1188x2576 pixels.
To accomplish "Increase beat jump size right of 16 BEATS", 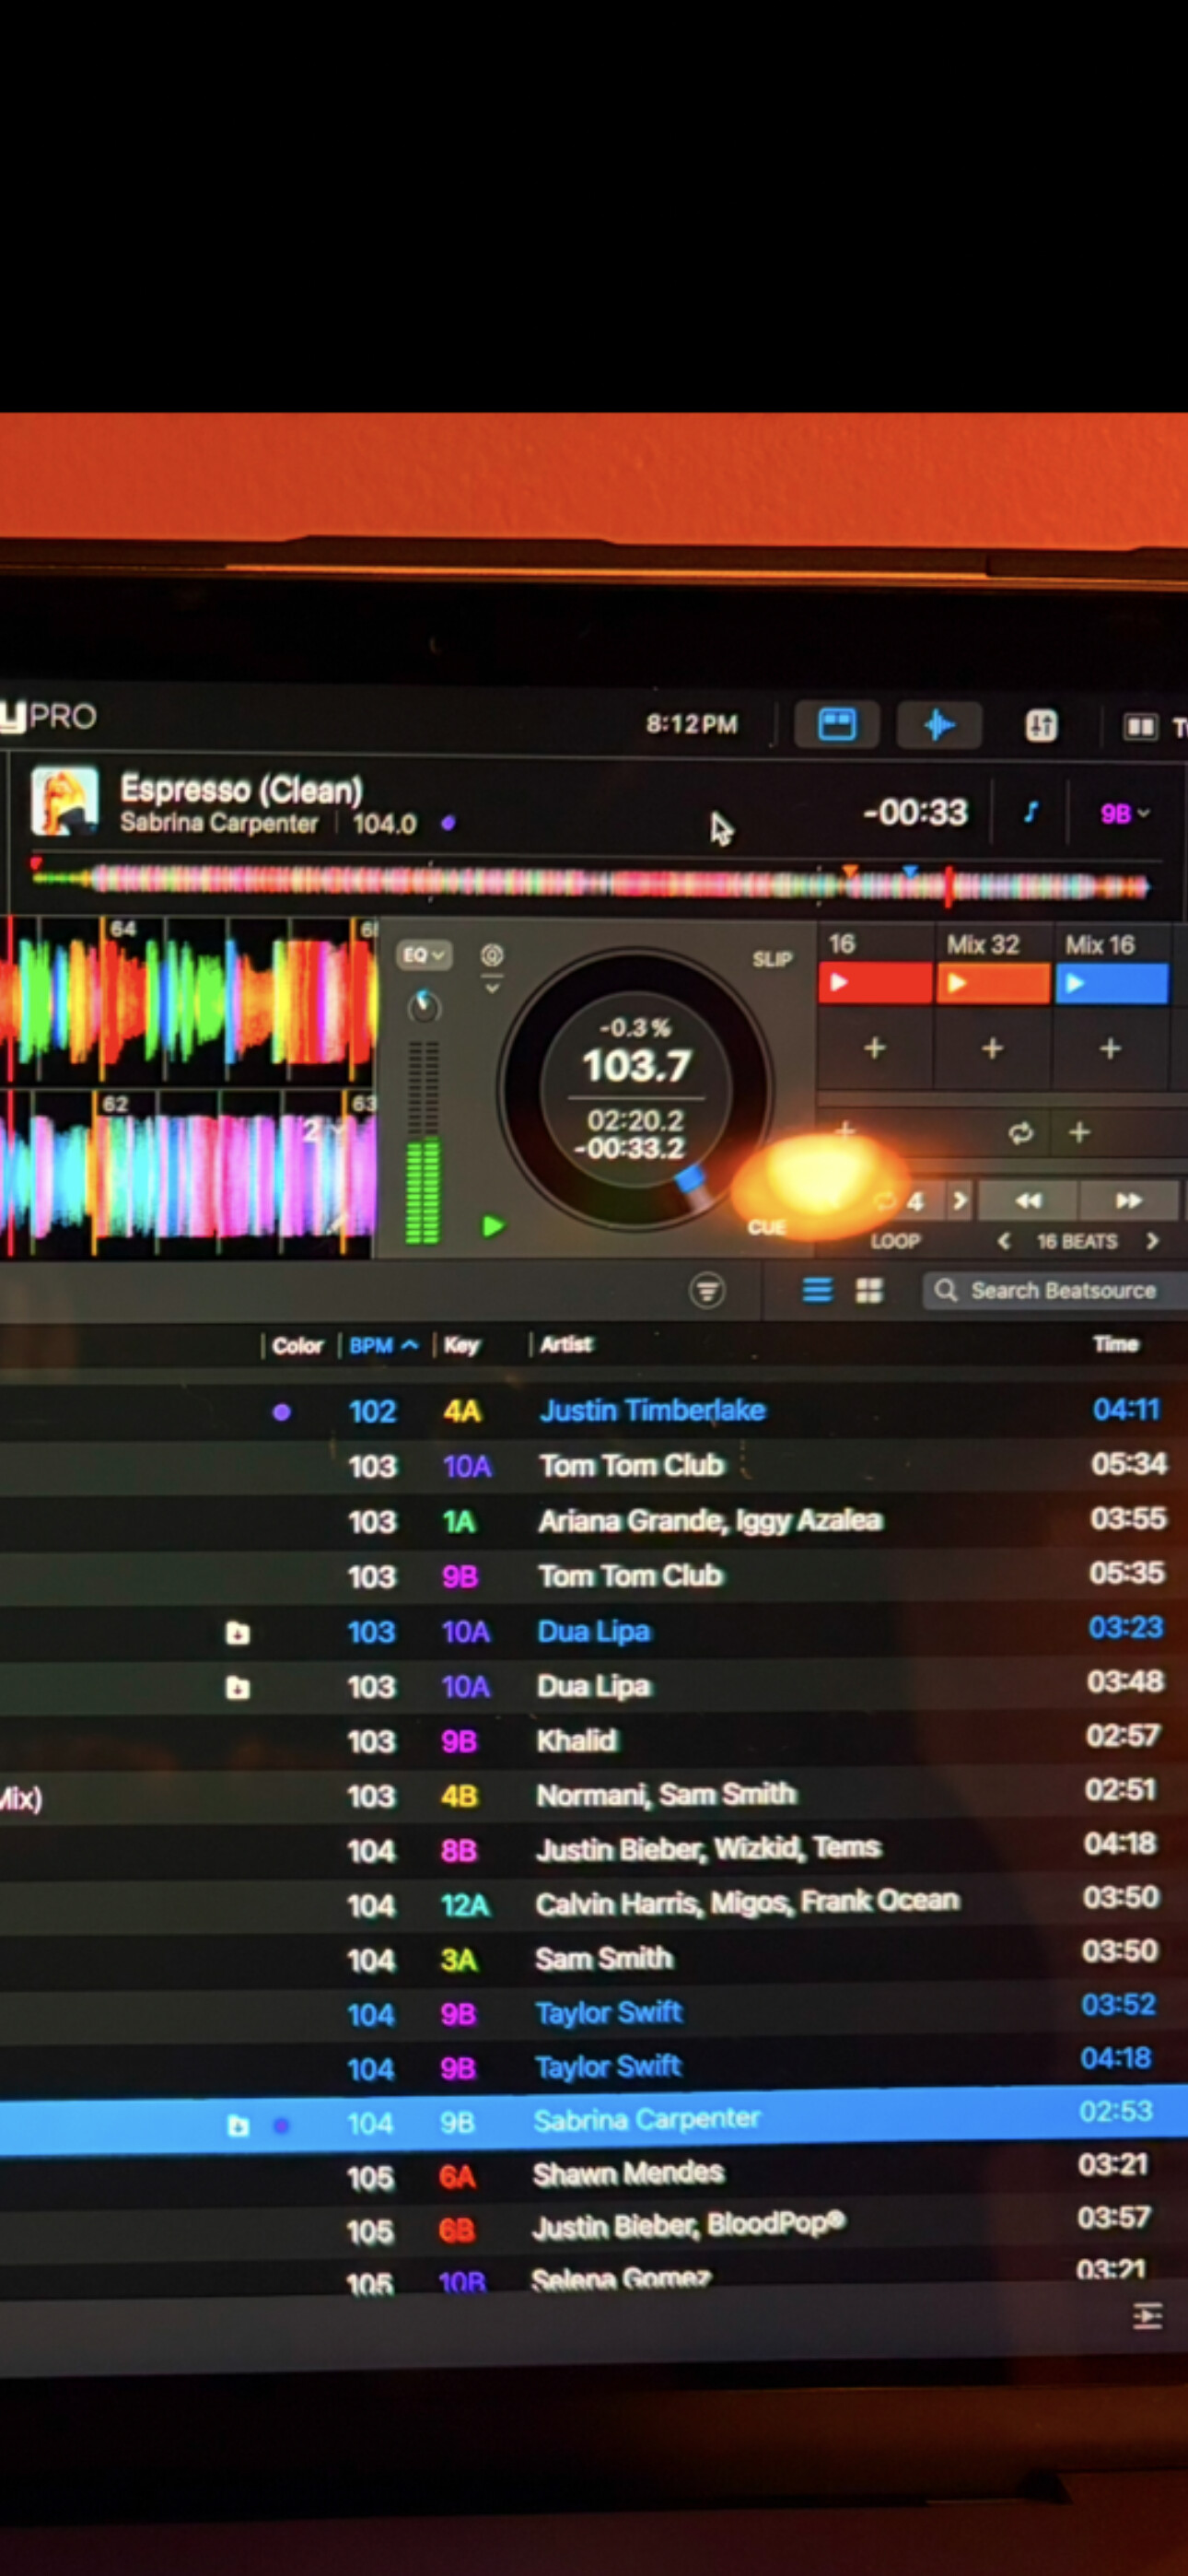I will [1152, 1241].
